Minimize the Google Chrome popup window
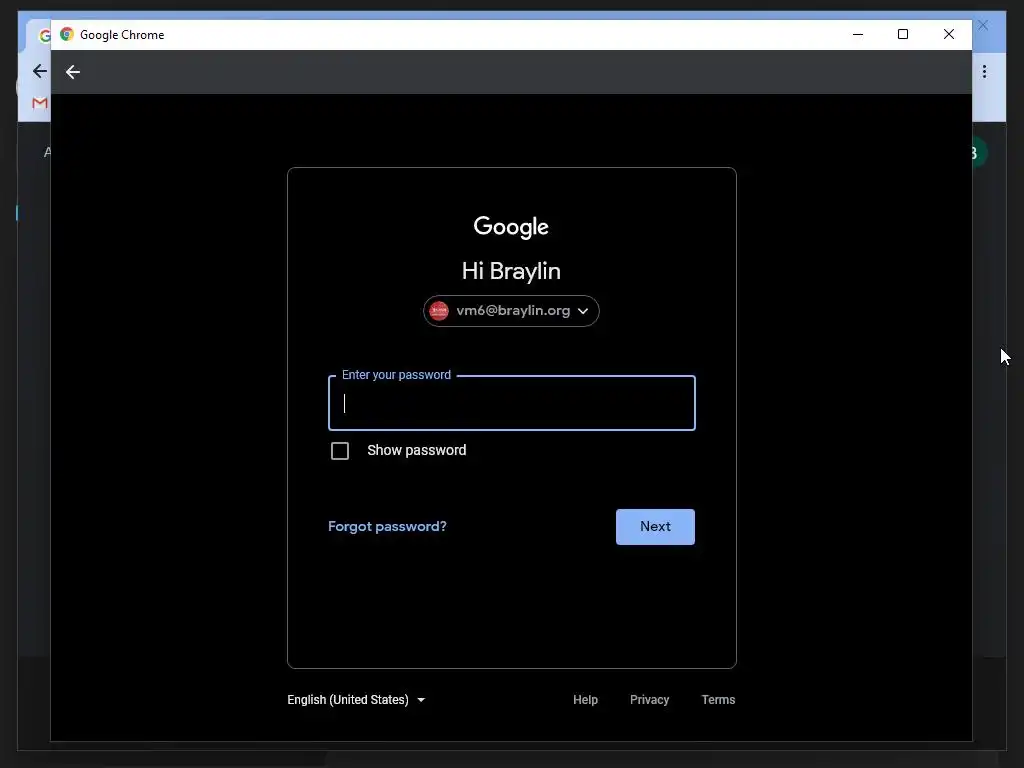The image size is (1024, 768). pyautogui.click(x=858, y=35)
